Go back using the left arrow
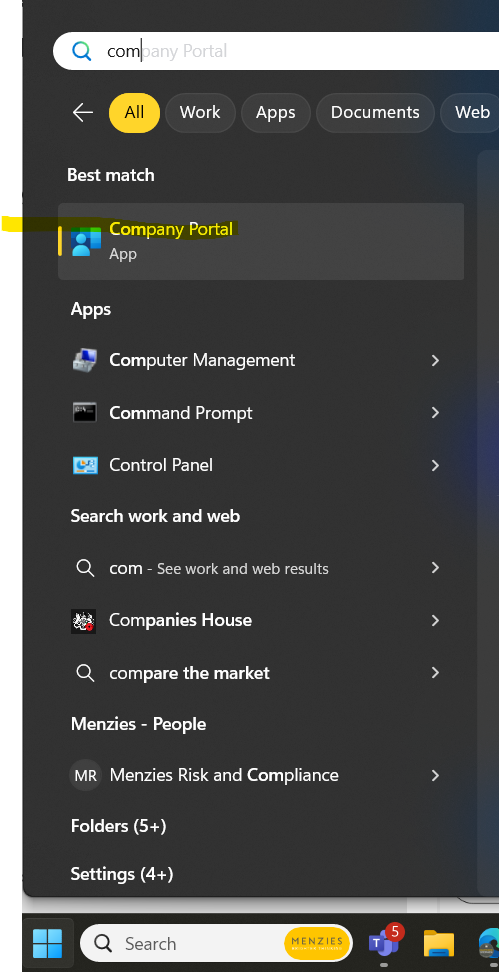The width and height of the screenshot is (499, 972). point(83,112)
